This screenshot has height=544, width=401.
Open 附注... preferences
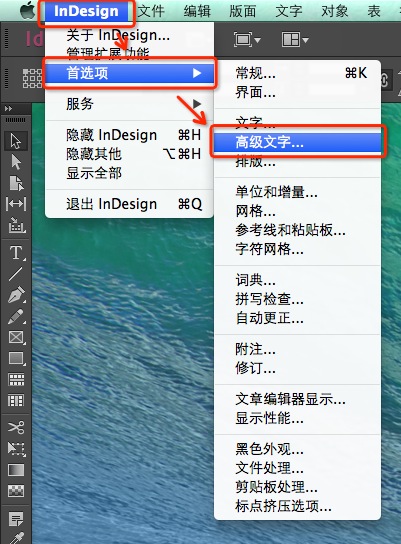[x=298, y=349]
